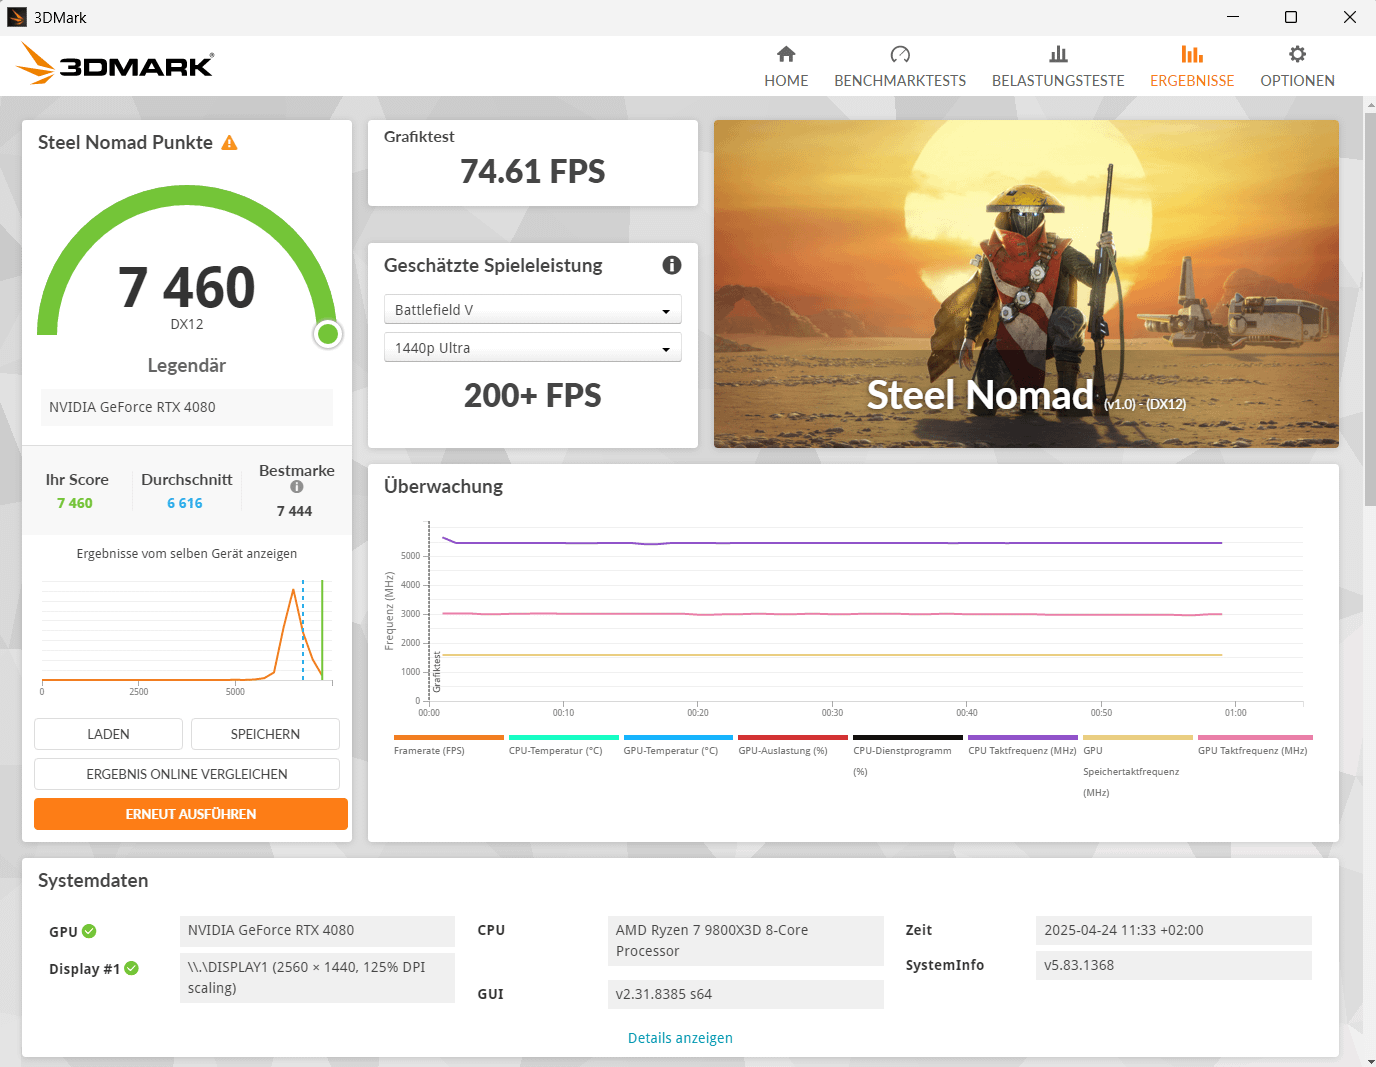
Task: Click the Steel Nomad artwork thumbnail
Action: 1026,284
